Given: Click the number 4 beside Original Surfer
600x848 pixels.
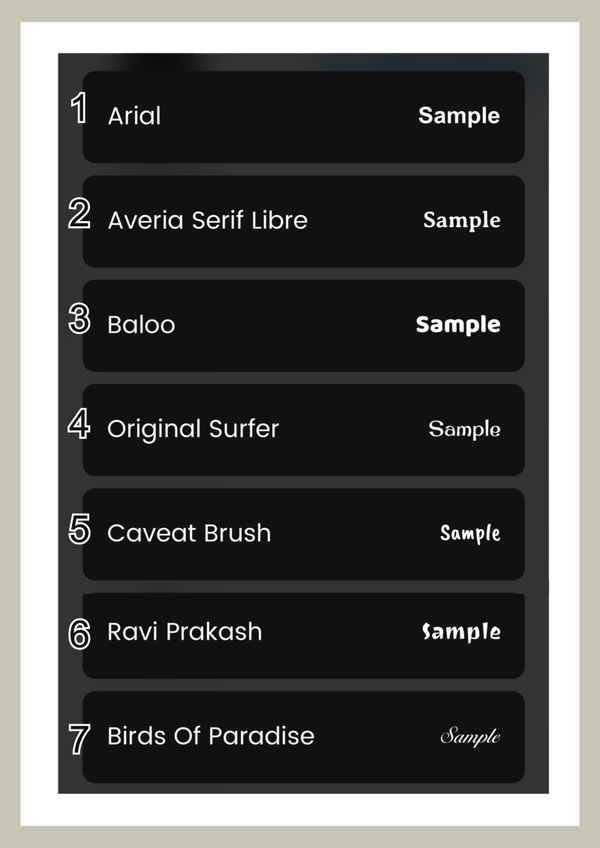Looking at the screenshot, I should tap(79, 423).
